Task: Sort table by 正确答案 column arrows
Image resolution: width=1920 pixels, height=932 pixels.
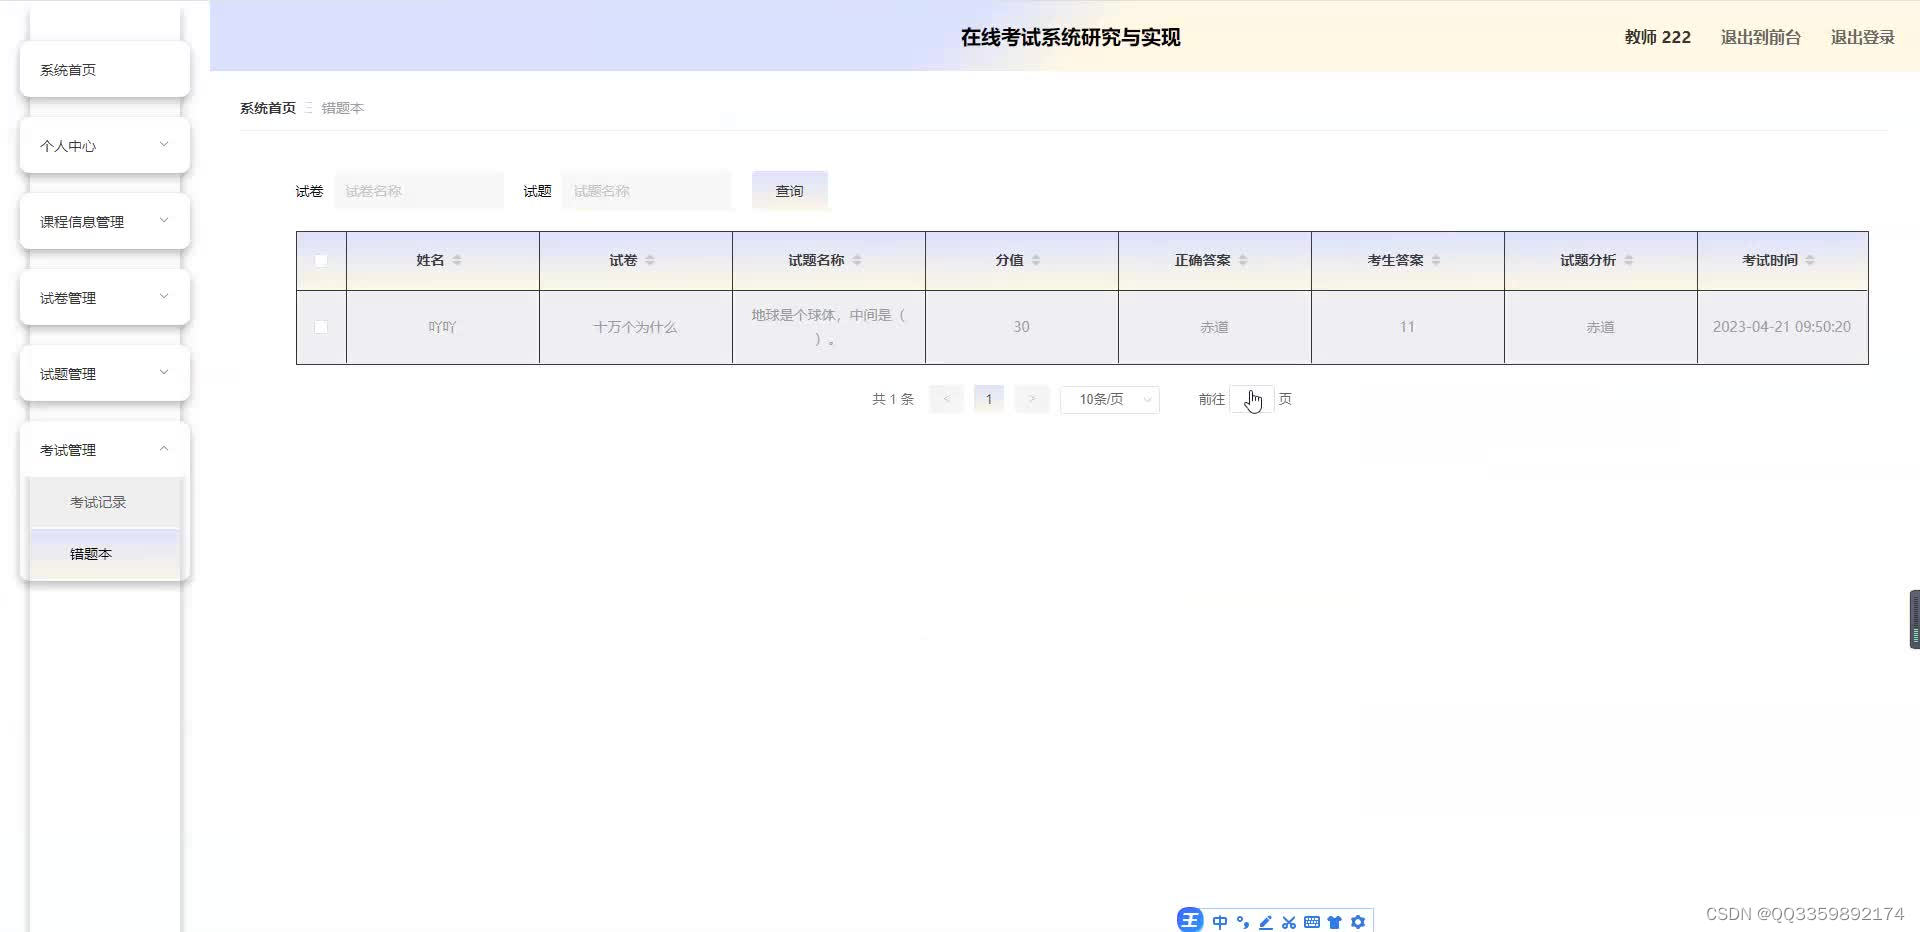Action: click(1243, 260)
